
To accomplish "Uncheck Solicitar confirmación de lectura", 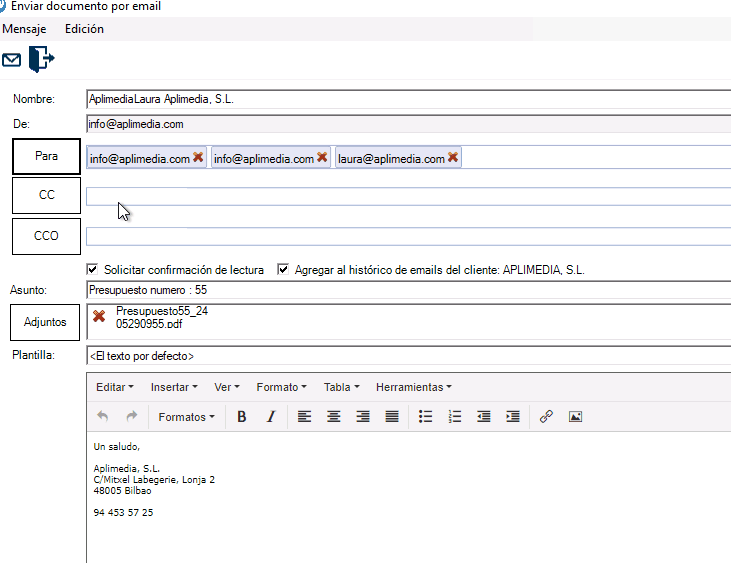I will point(93,270).
